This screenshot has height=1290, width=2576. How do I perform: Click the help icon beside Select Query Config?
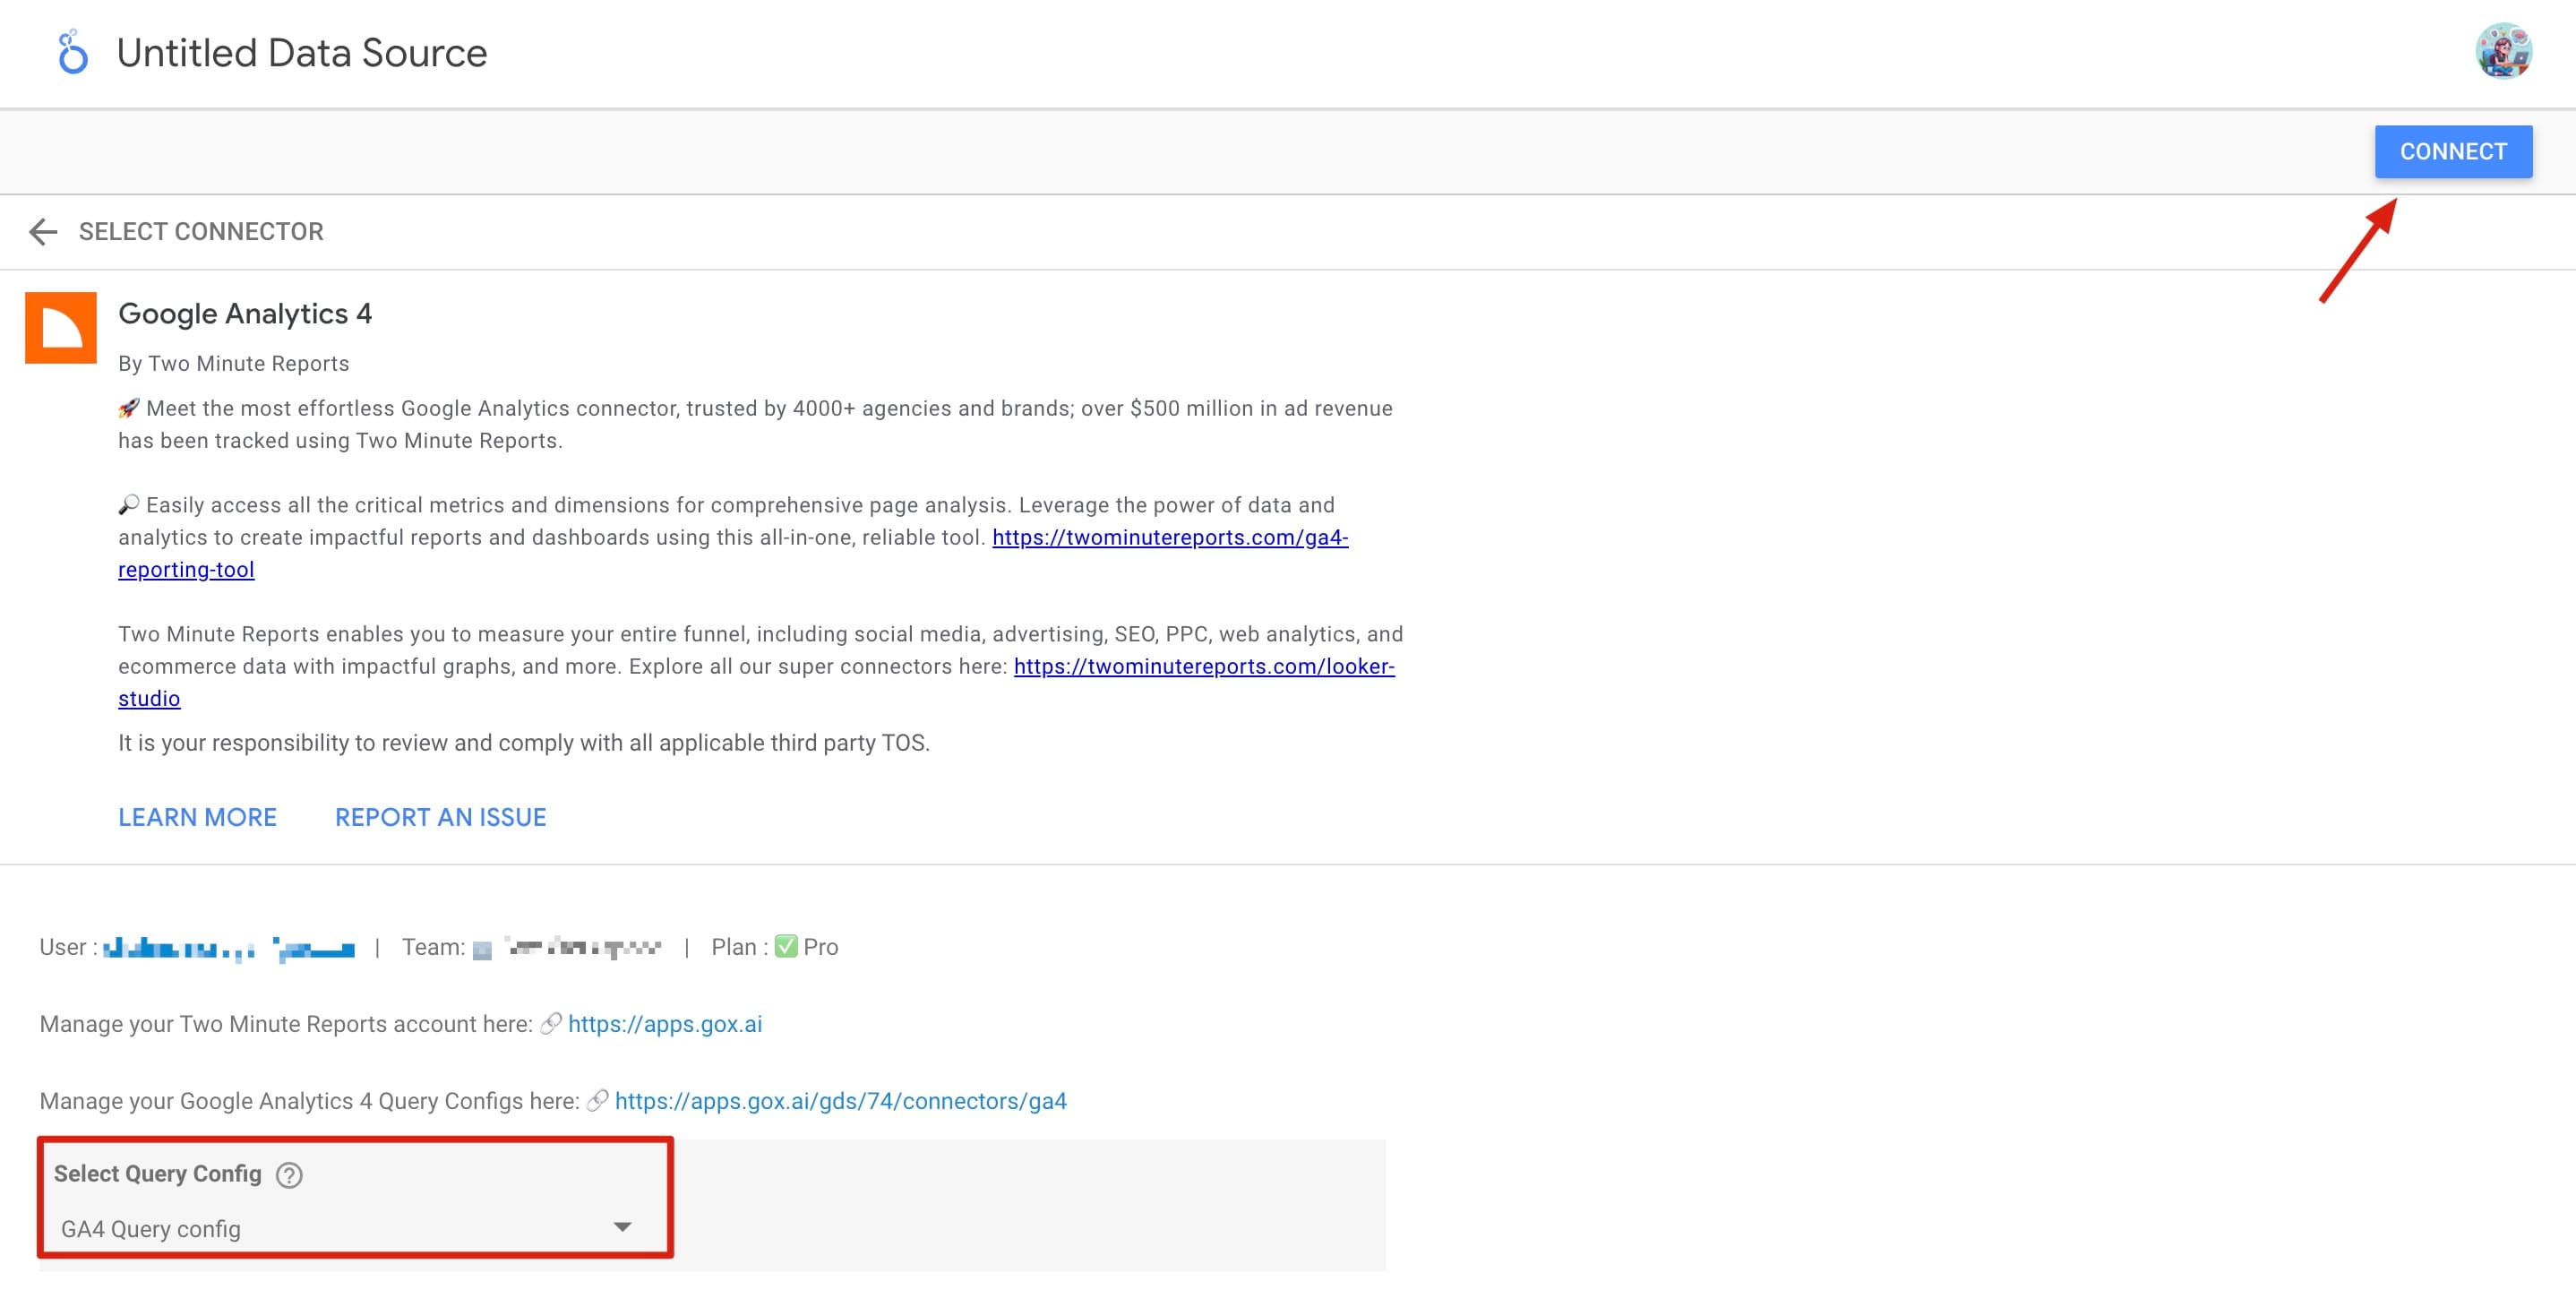click(289, 1175)
